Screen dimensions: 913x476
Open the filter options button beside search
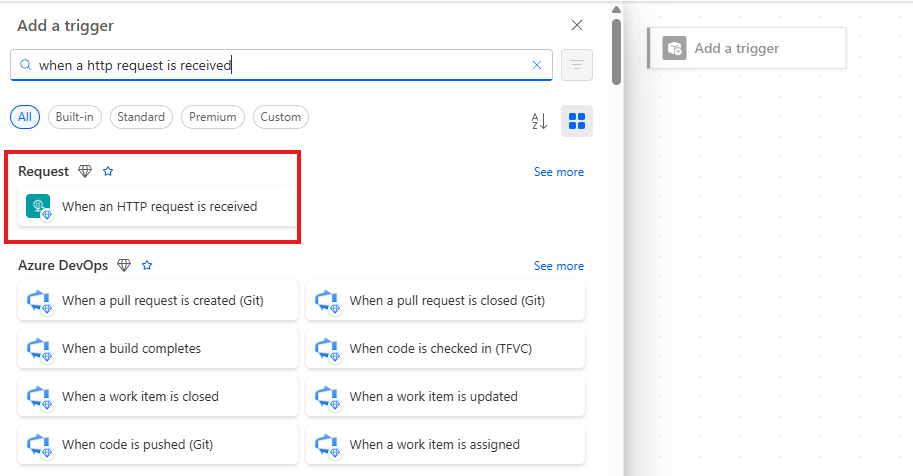coord(576,65)
